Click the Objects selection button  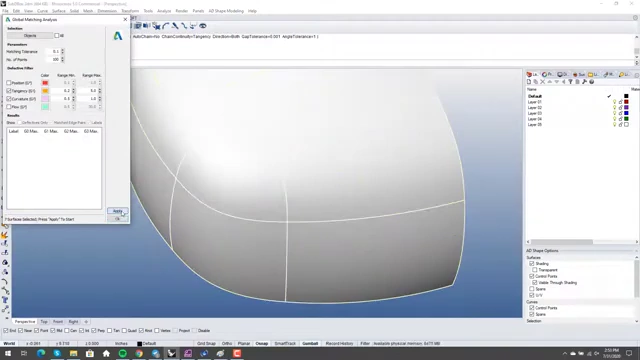(30, 36)
